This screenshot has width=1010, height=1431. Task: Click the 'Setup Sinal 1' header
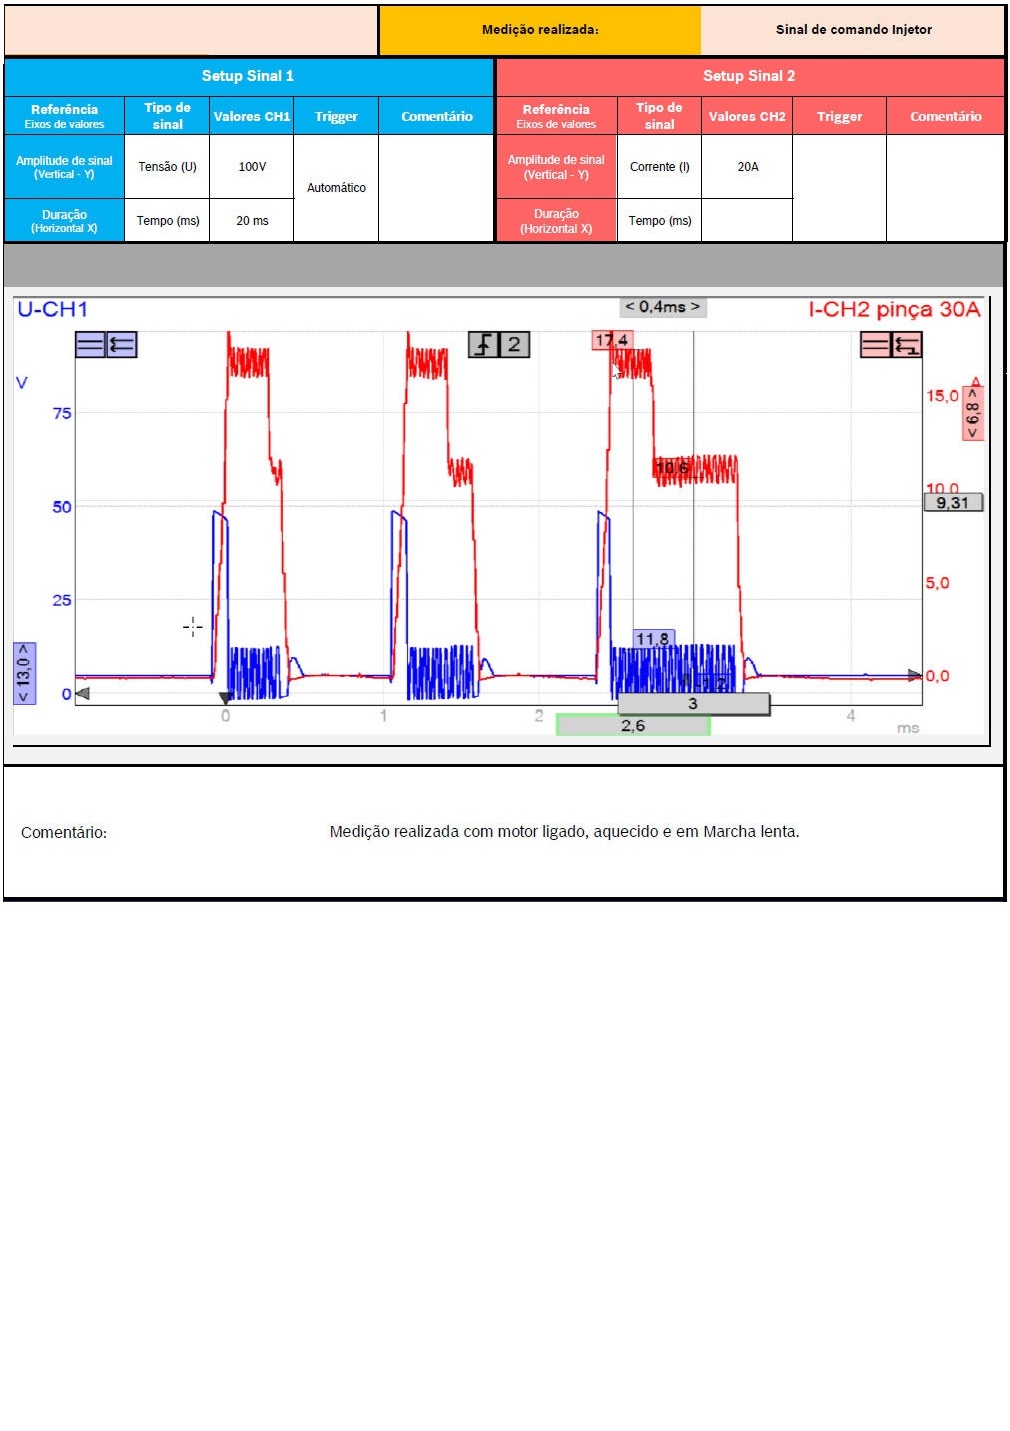[x=248, y=76]
